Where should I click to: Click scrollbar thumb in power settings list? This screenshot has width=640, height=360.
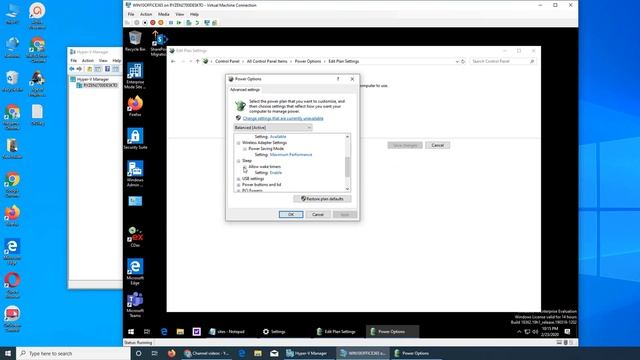[348, 167]
